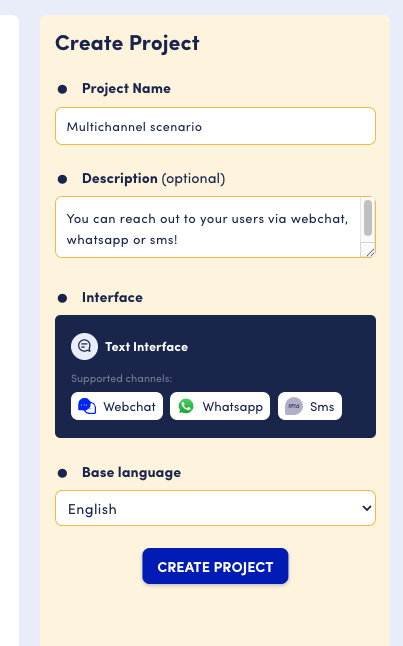Click the Supported channels label
Screen dimensions: 403x646
[122, 378]
